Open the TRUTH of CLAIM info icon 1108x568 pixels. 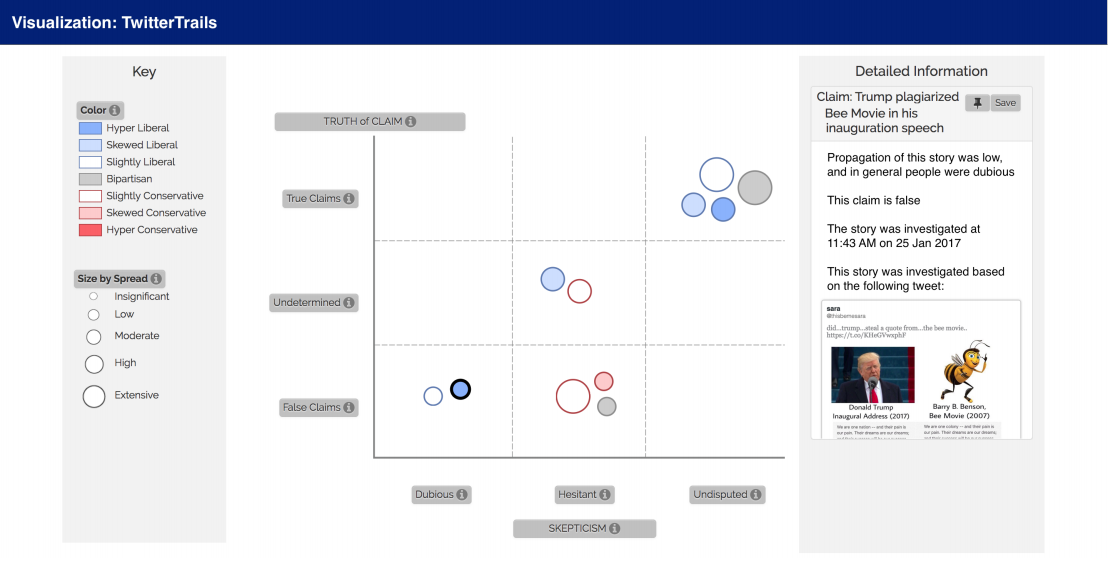click(411, 122)
